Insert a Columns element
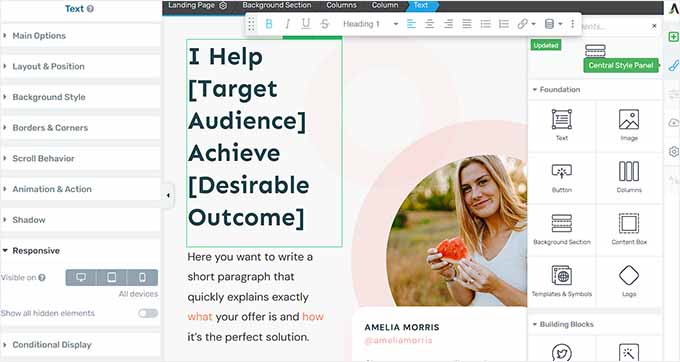 click(x=629, y=177)
